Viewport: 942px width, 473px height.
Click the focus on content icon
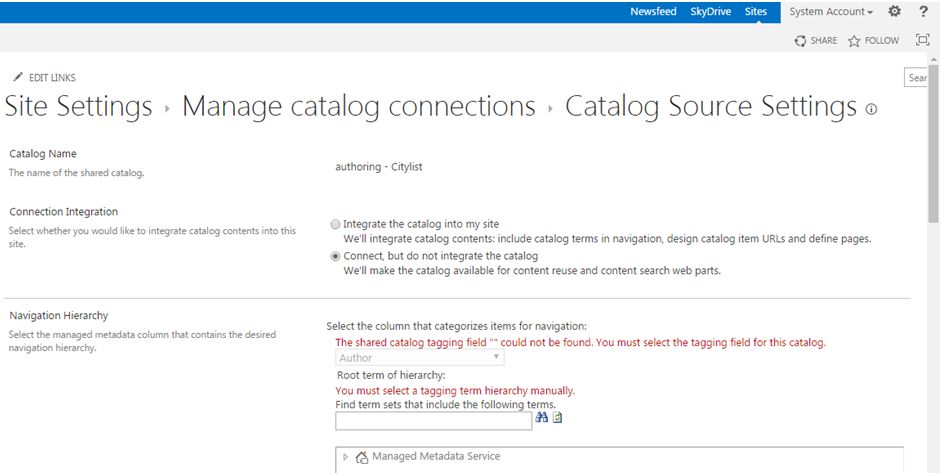click(922, 41)
